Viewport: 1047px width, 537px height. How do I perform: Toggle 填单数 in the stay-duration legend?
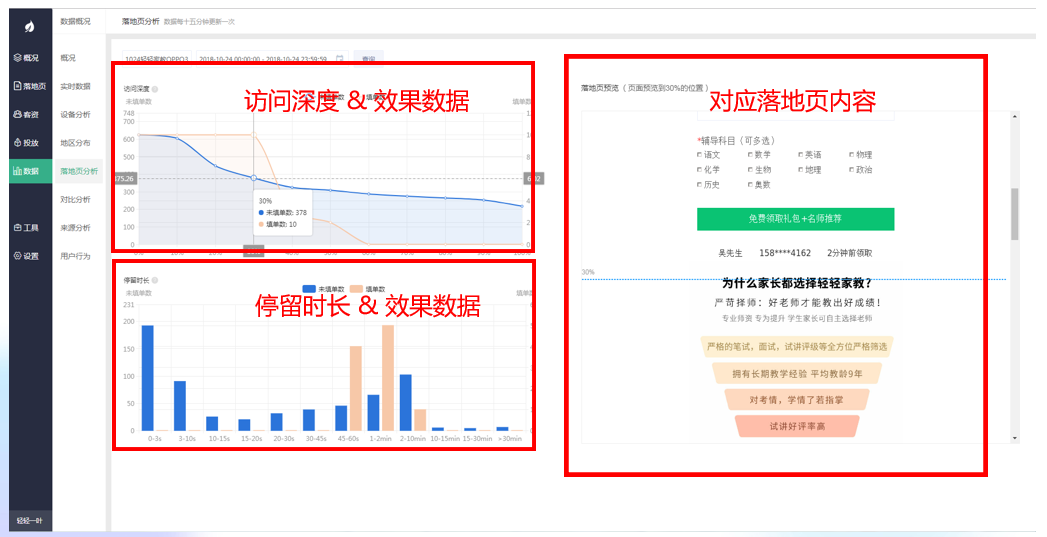368,289
